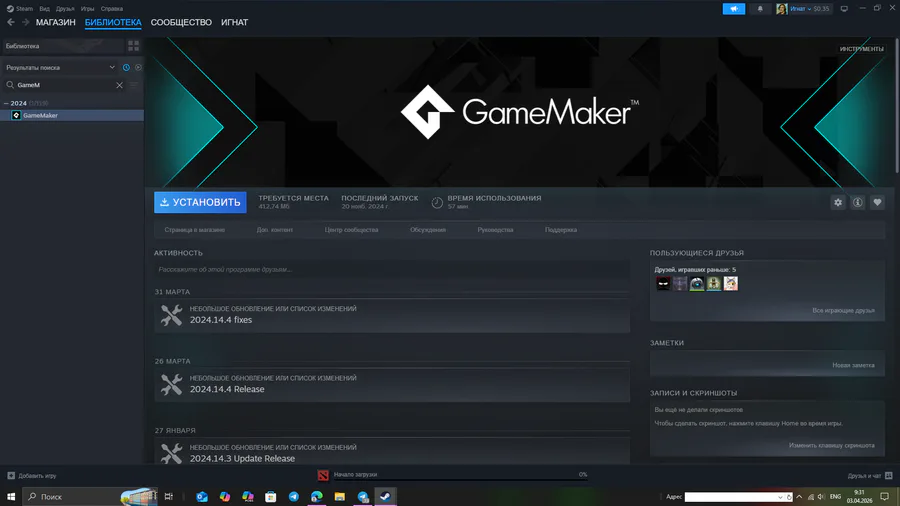Open the Игры menu
This screenshot has width=900, height=506.
[x=87, y=9]
